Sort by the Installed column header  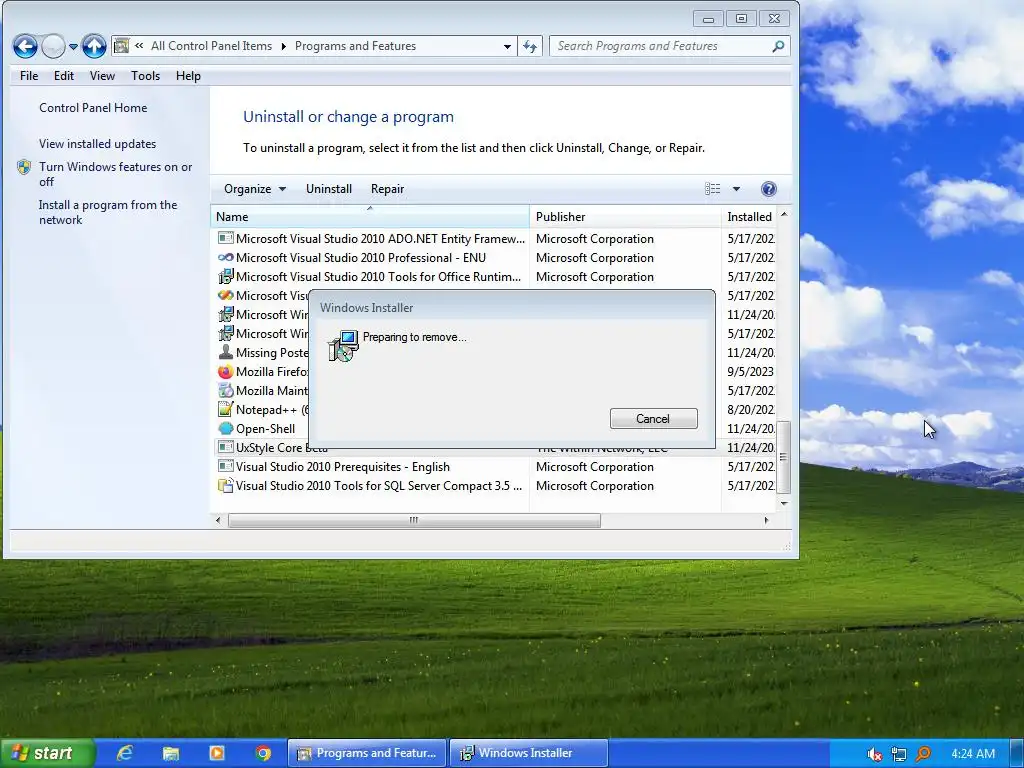[749, 217]
